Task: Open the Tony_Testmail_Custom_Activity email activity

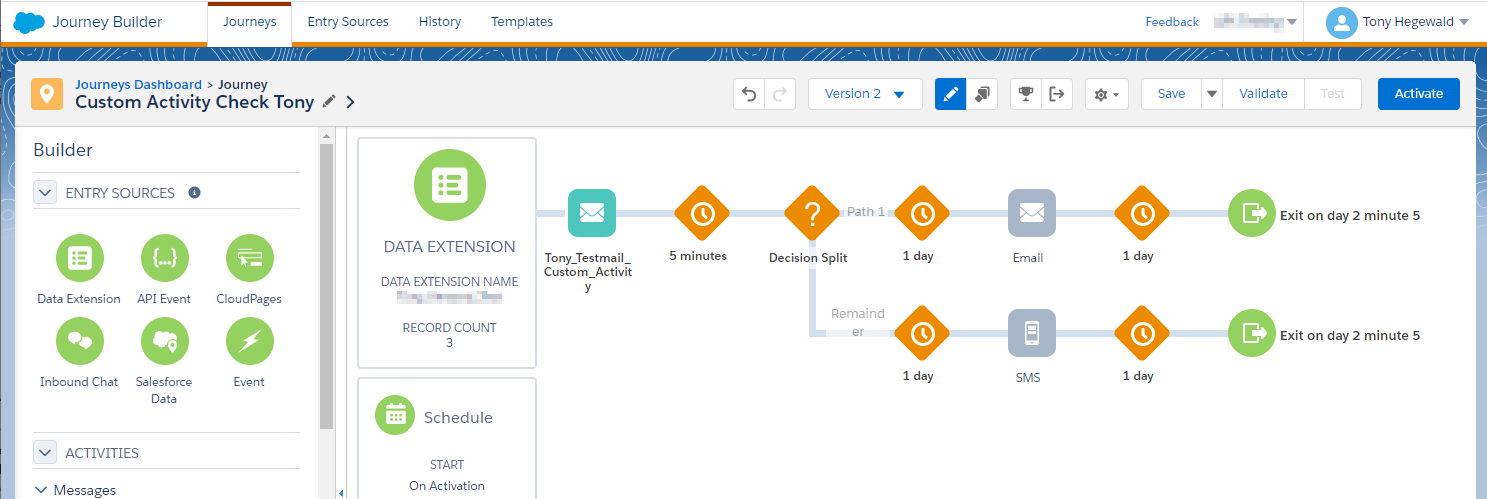Action: point(592,213)
